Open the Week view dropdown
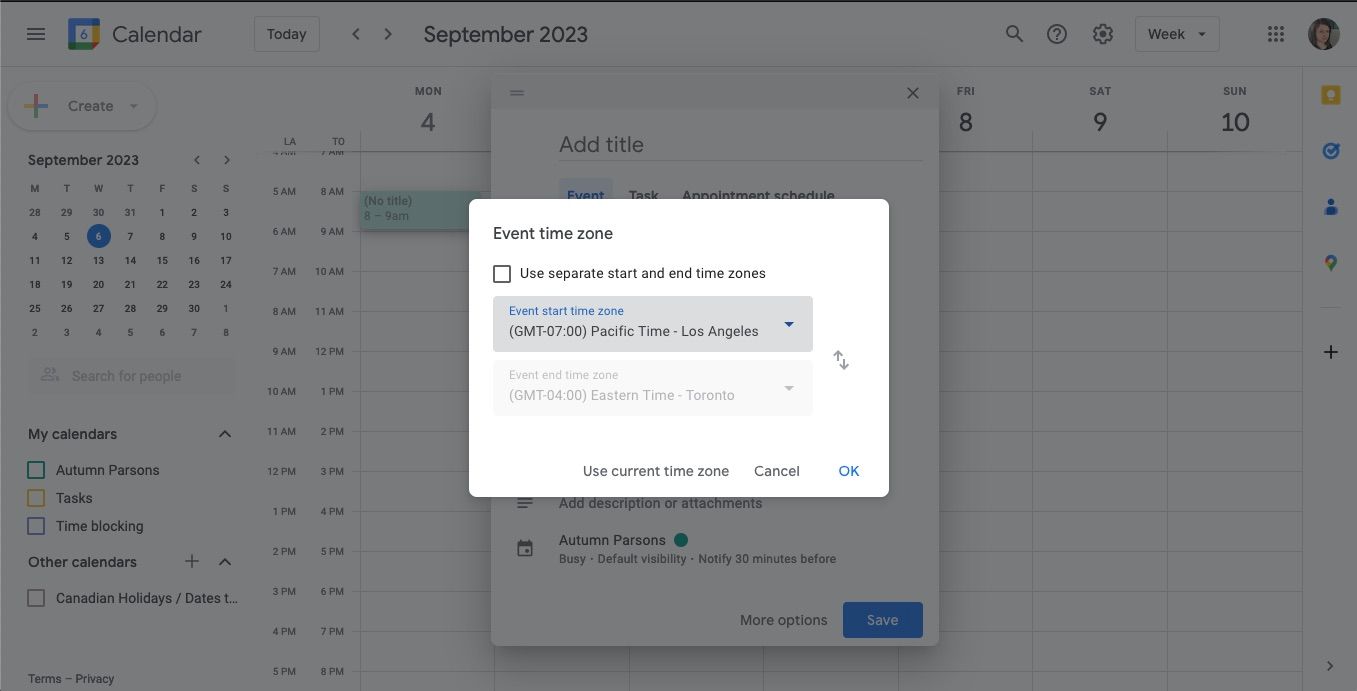1357x691 pixels. [1177, 34]
